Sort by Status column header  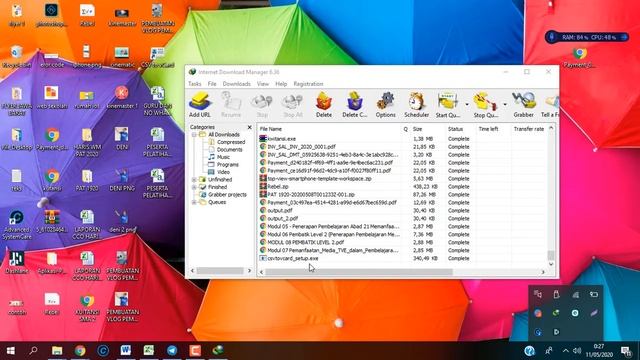(460, 129)
